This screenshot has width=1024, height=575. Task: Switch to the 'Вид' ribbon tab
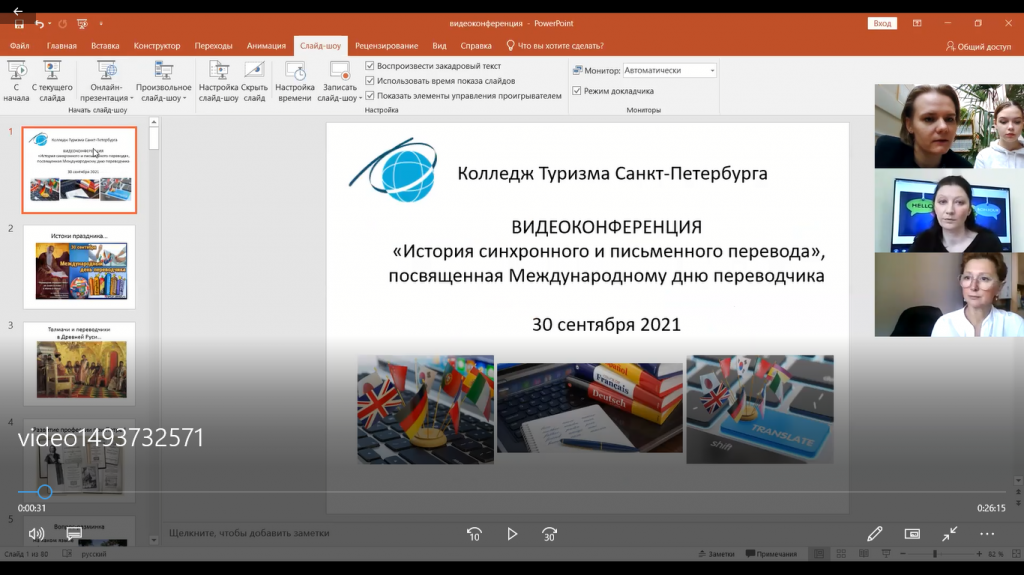[x=440, y=46]
